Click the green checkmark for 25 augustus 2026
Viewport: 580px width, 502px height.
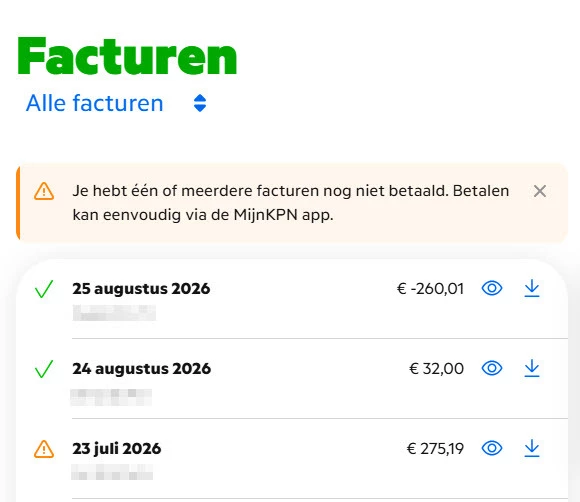[44, 289]
